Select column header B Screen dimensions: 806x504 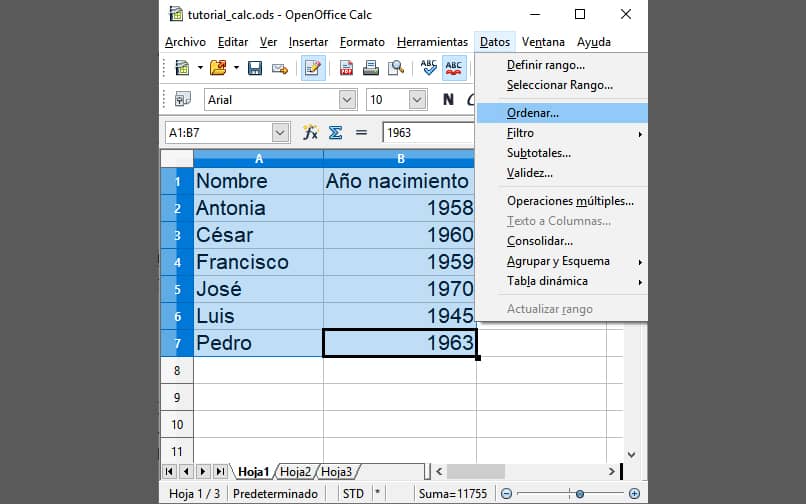pos(399,159)
